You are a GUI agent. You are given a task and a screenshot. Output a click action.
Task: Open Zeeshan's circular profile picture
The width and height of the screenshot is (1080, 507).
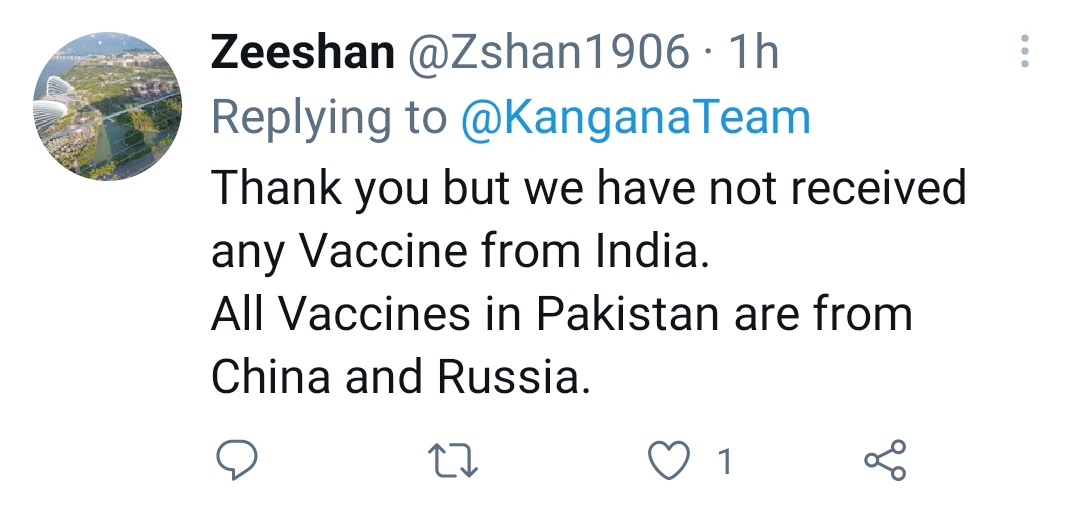click(107, 106)
